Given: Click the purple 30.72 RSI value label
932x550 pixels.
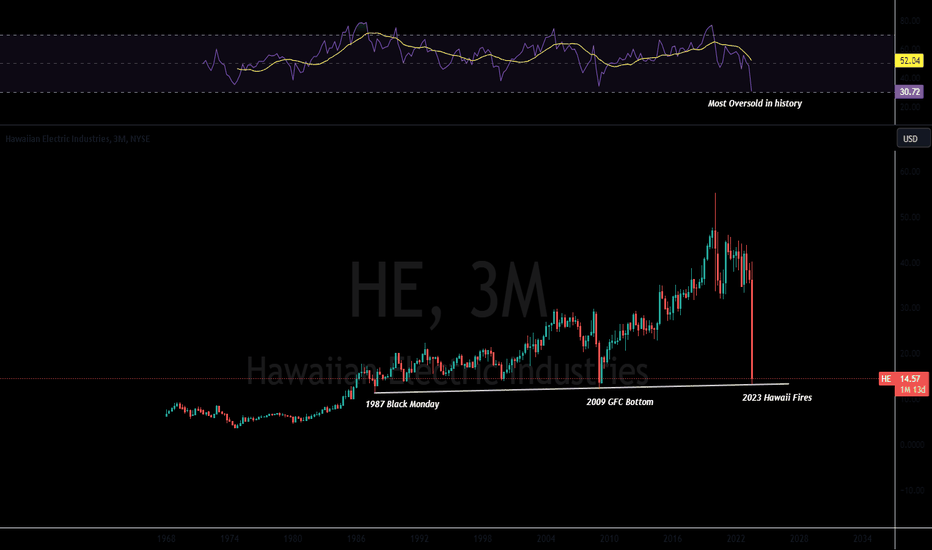Looking at the screenshot, I should coord(909,92).
